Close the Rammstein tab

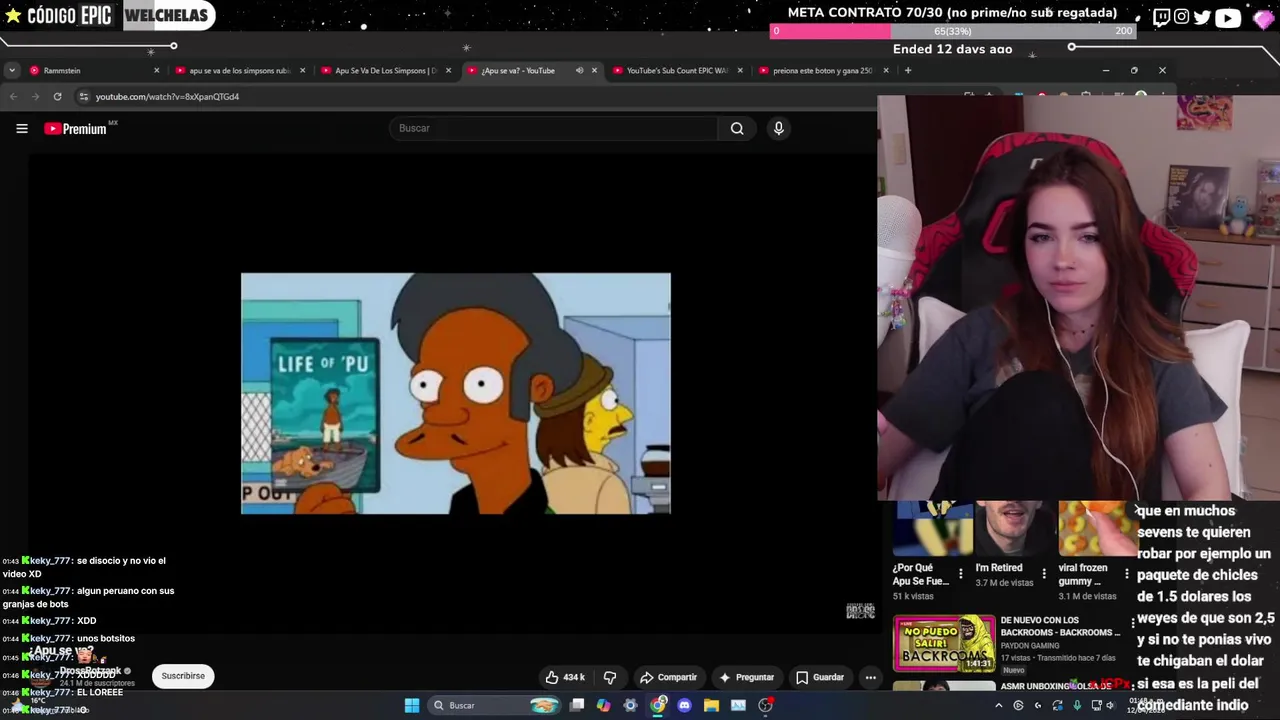156,70
